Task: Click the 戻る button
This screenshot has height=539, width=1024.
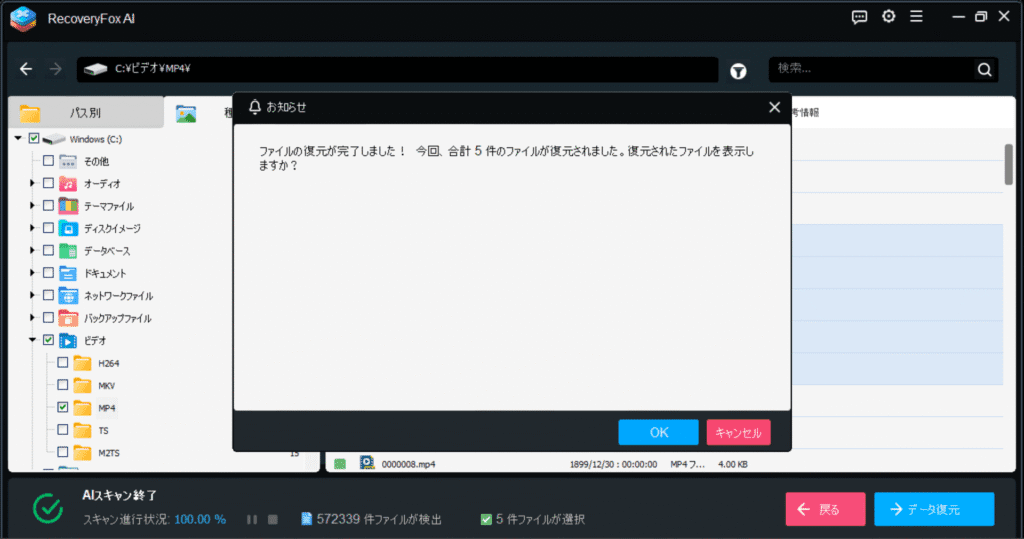Action: 825,509
